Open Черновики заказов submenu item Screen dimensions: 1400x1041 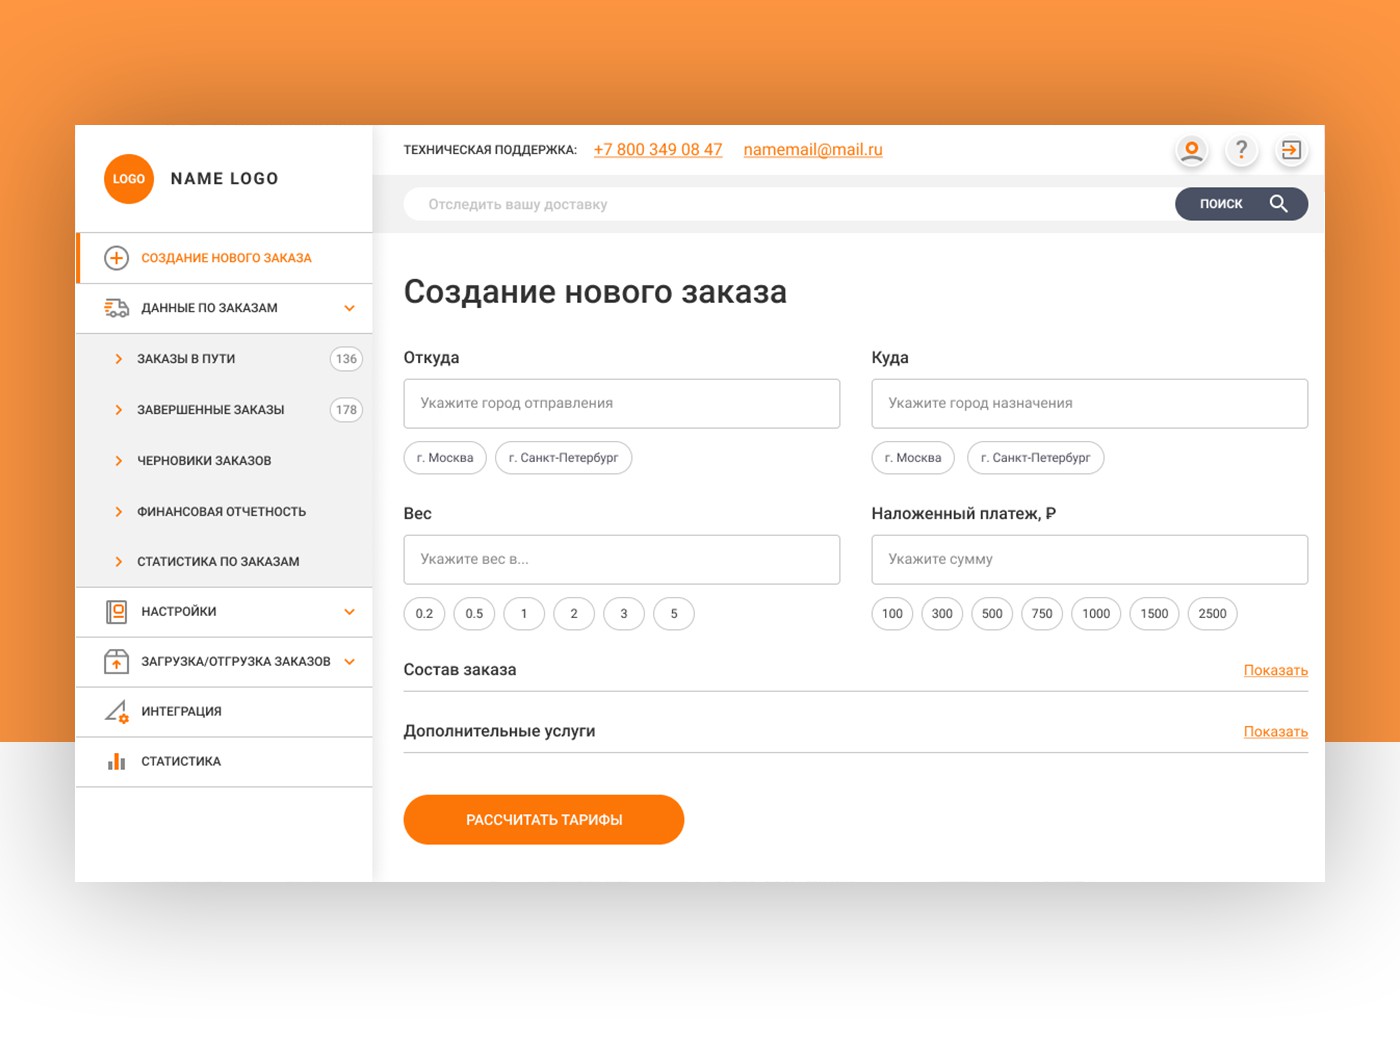[x=224, y=461]
